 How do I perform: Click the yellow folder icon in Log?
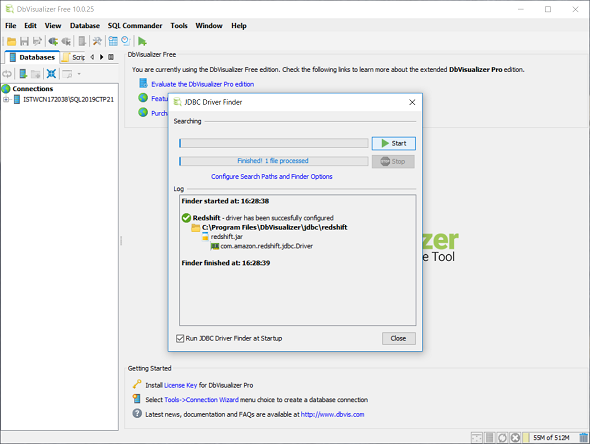tap(196, 228)
